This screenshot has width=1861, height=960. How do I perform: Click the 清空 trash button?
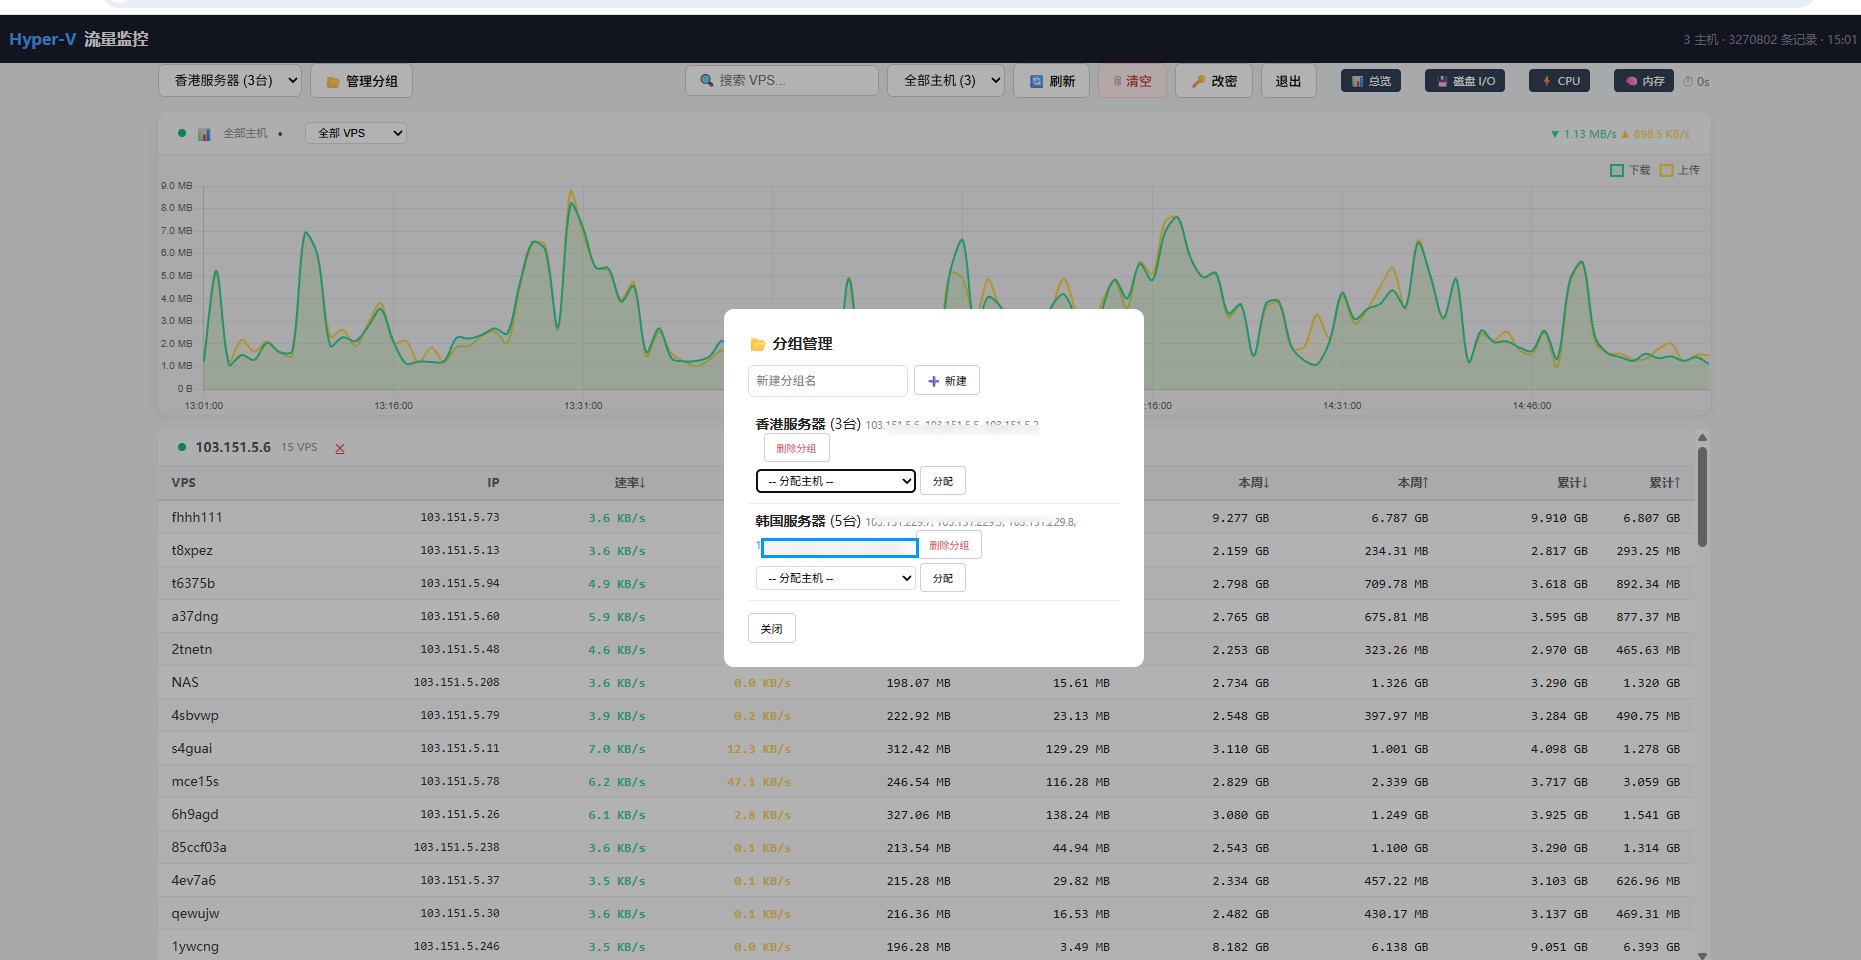[x=1132, y=81]
